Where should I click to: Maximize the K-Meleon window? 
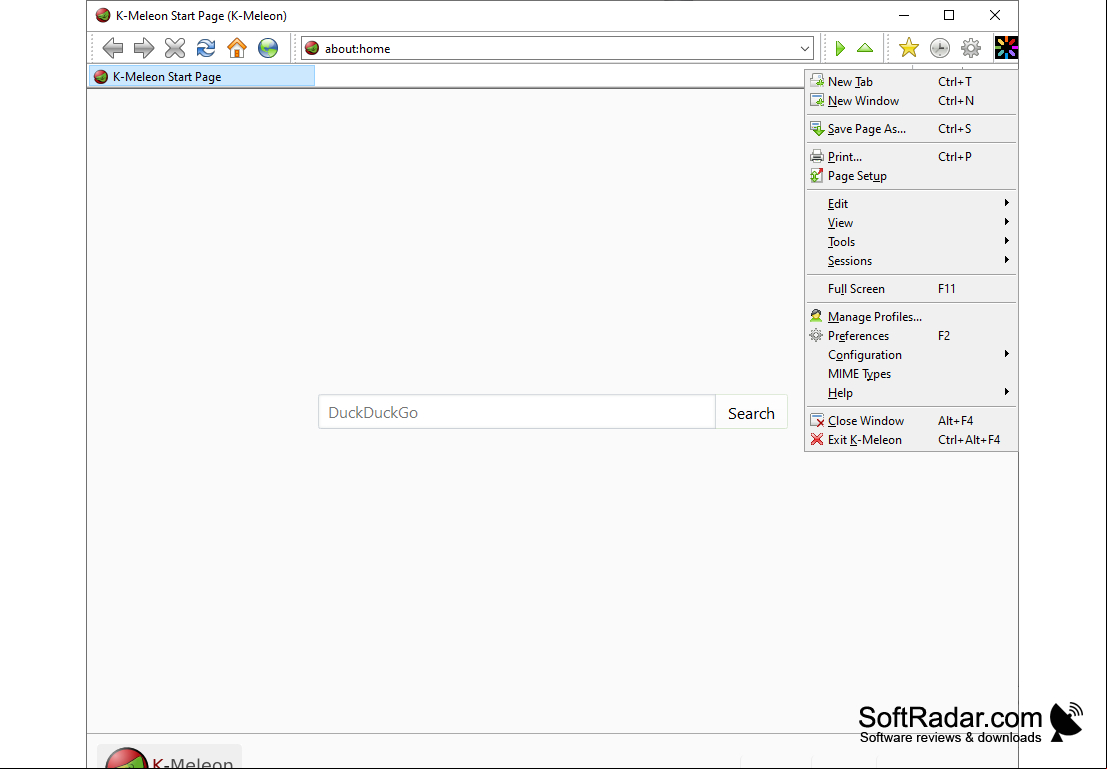click(x=949, y=15)
